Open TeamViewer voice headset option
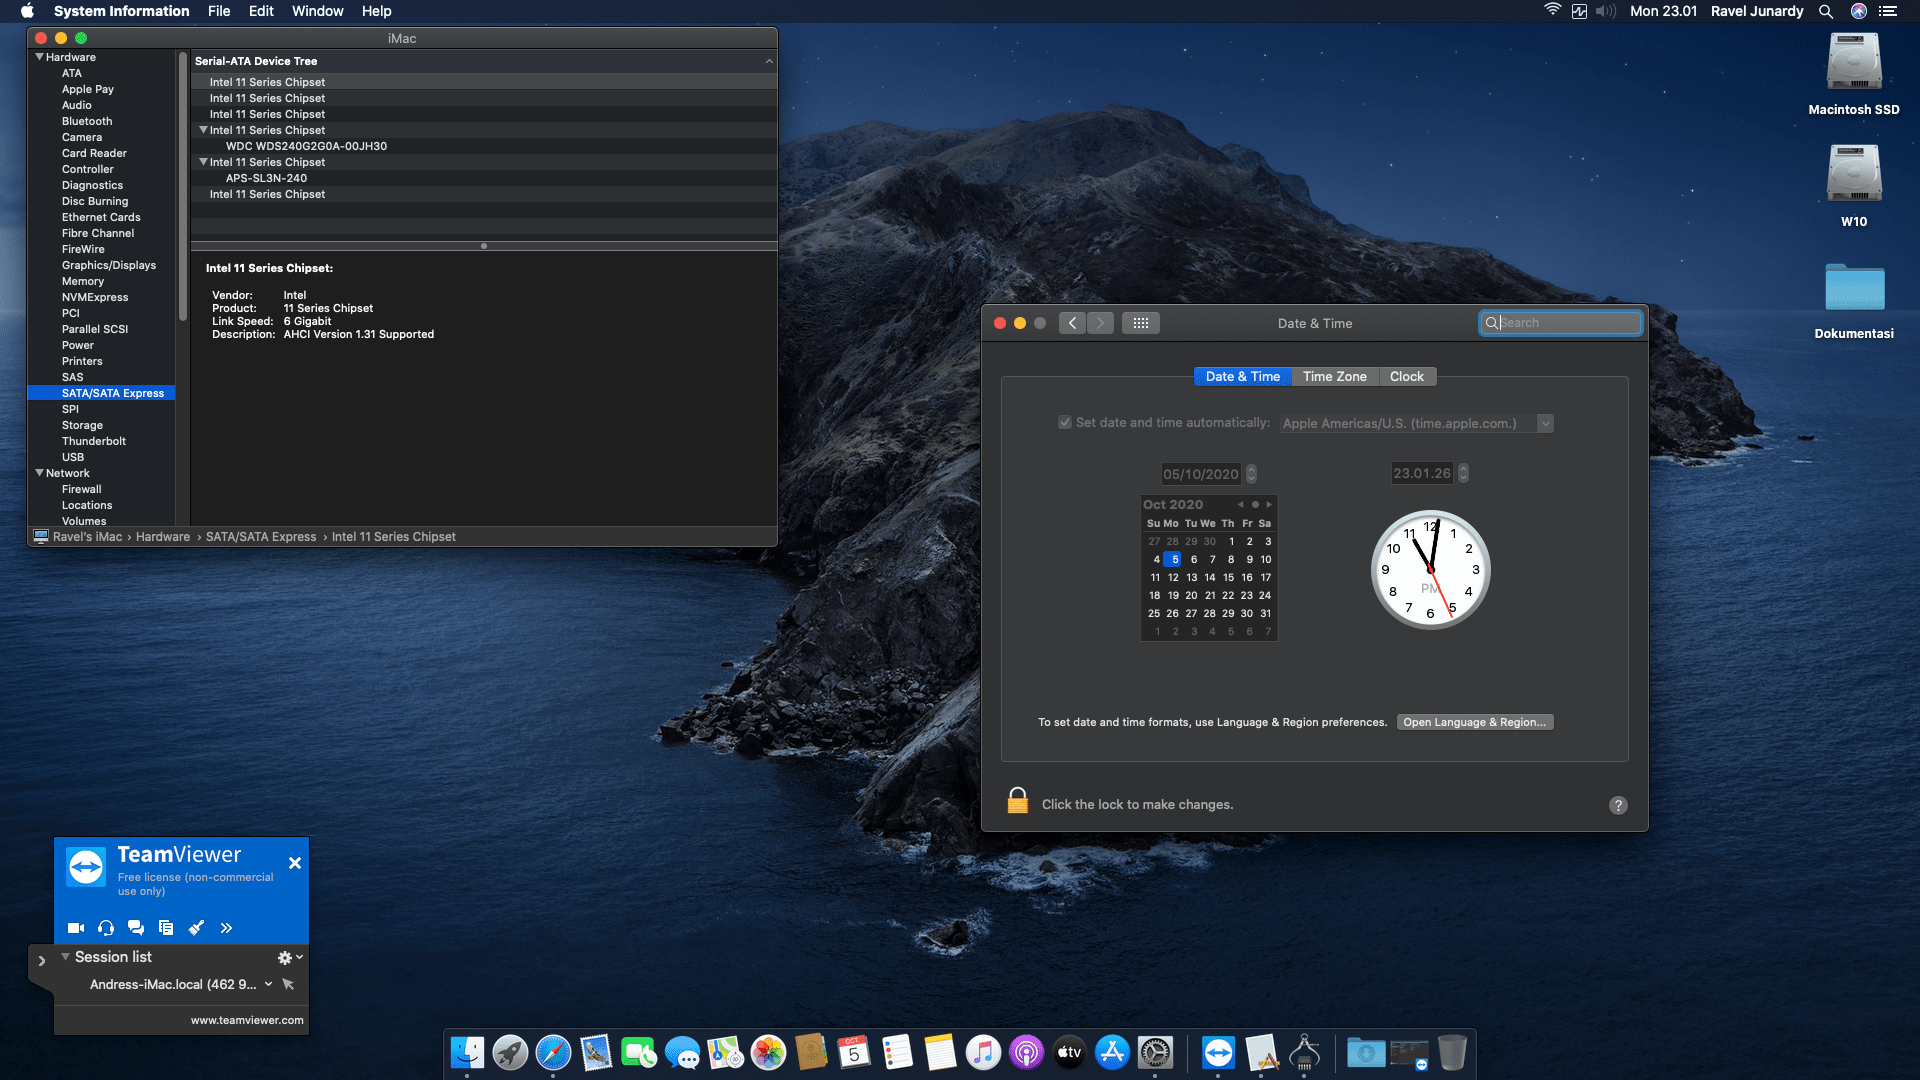This screenshot has height=1080, width=1920. pyautogui.click(x=106, y=928)
